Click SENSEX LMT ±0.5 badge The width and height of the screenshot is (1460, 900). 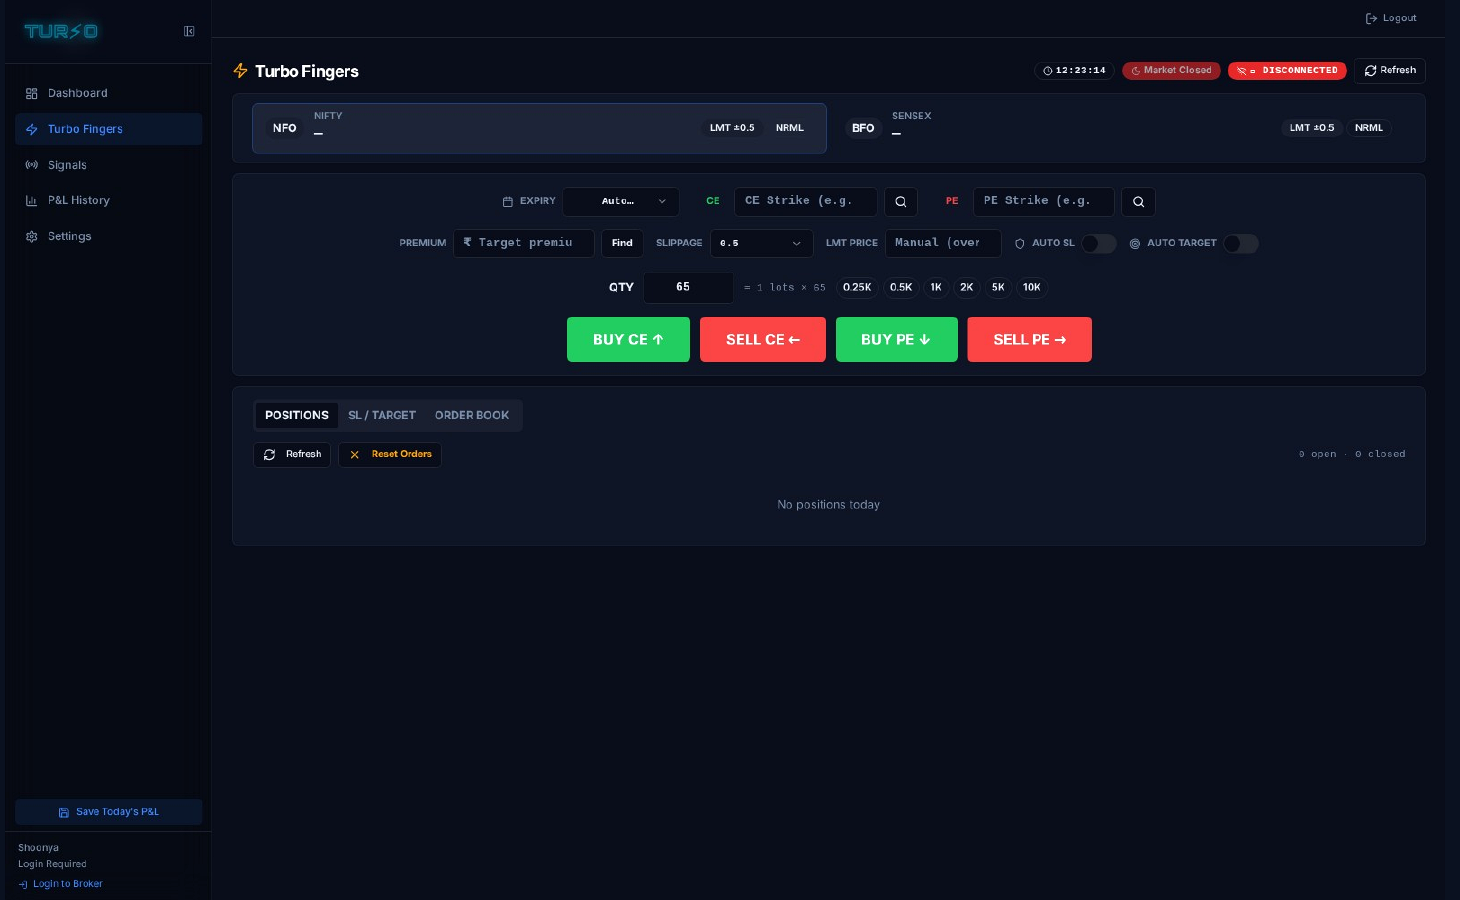(x=1312, y=128)
